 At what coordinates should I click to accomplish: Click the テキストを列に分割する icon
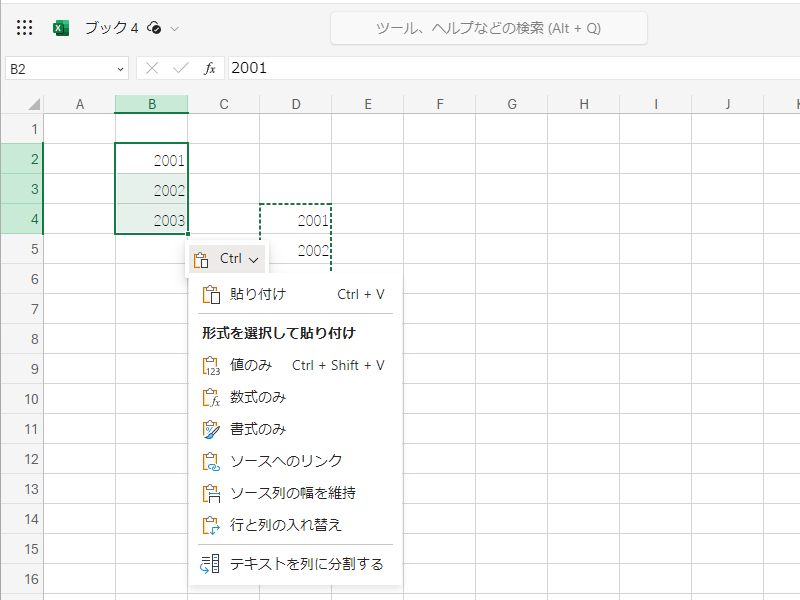211,564
